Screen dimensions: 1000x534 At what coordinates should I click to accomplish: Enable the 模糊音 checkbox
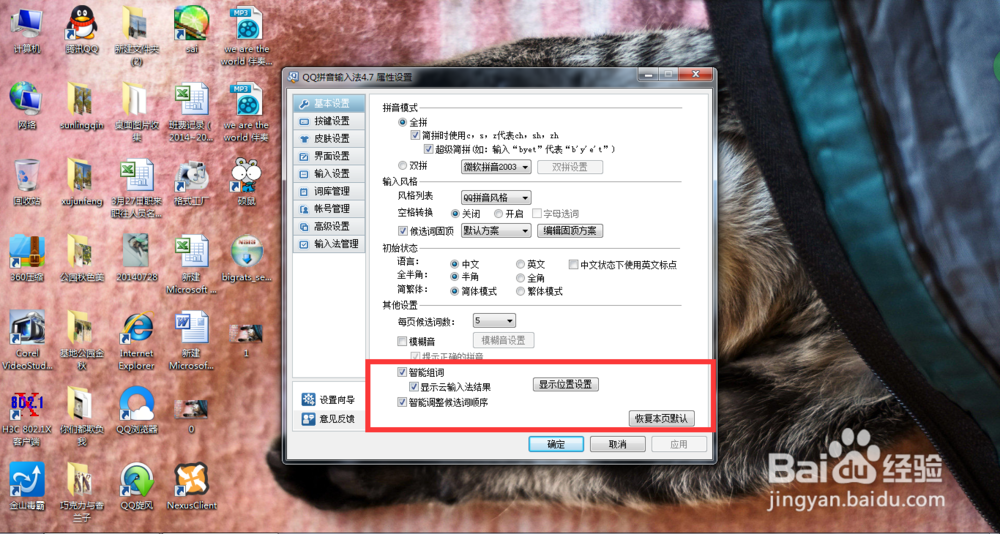tap(402, 341)
